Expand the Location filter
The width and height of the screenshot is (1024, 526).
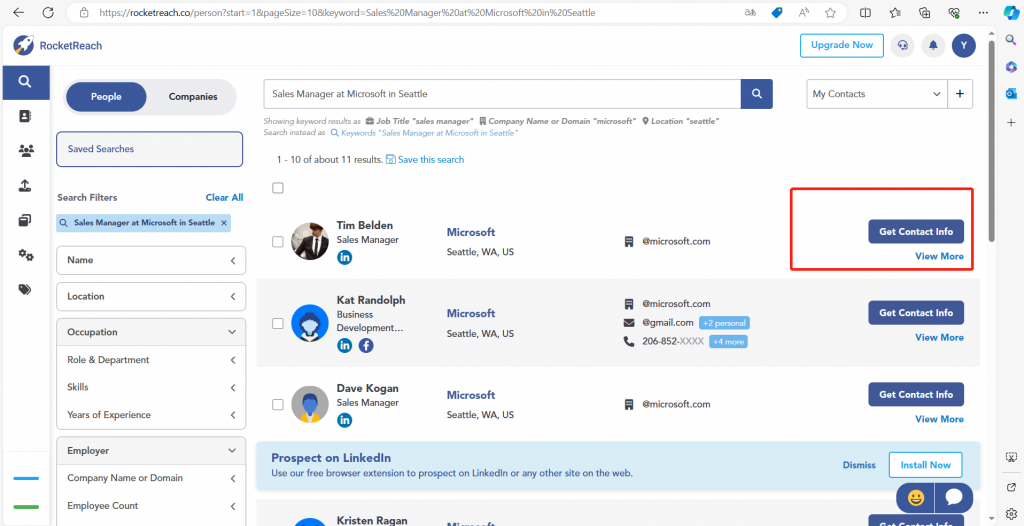(x=151, y=297)
